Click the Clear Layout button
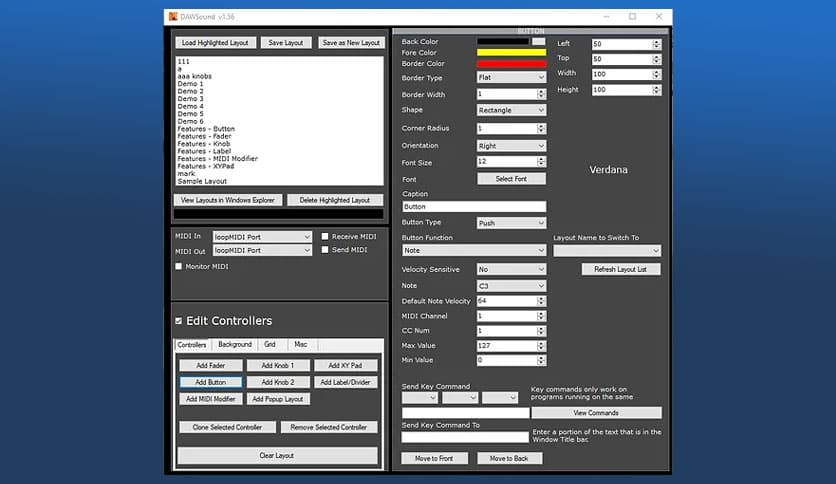The width and height of the screenshot is (836, 484). click(277, 456)
